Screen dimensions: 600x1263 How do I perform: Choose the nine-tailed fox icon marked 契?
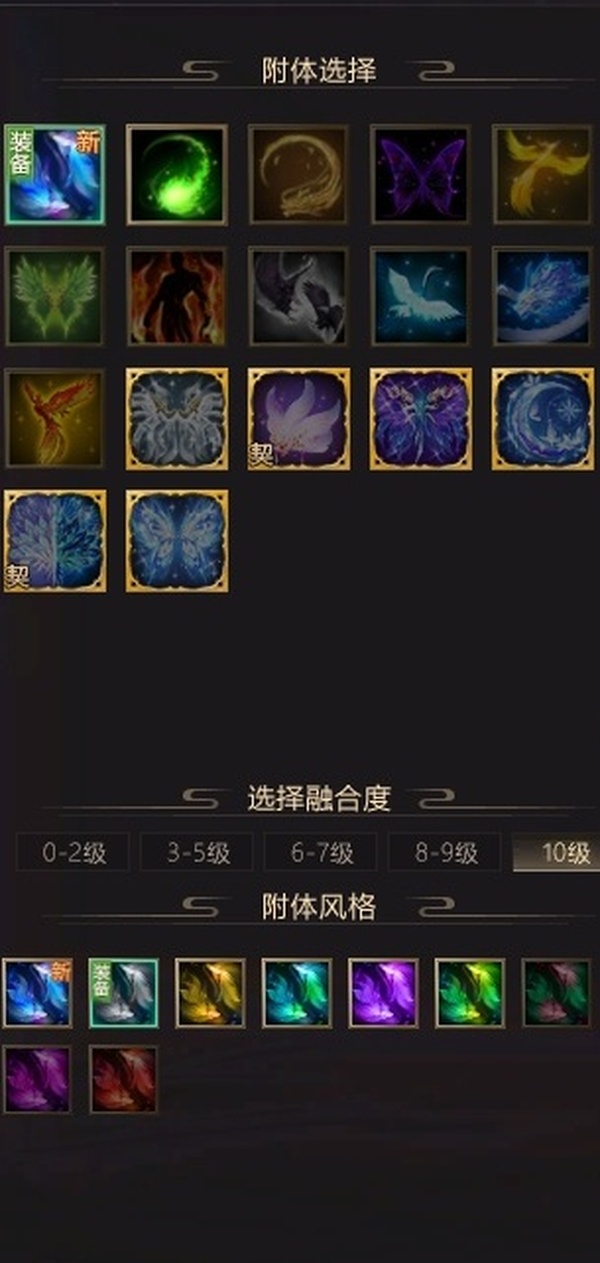[x=299, y=418]
